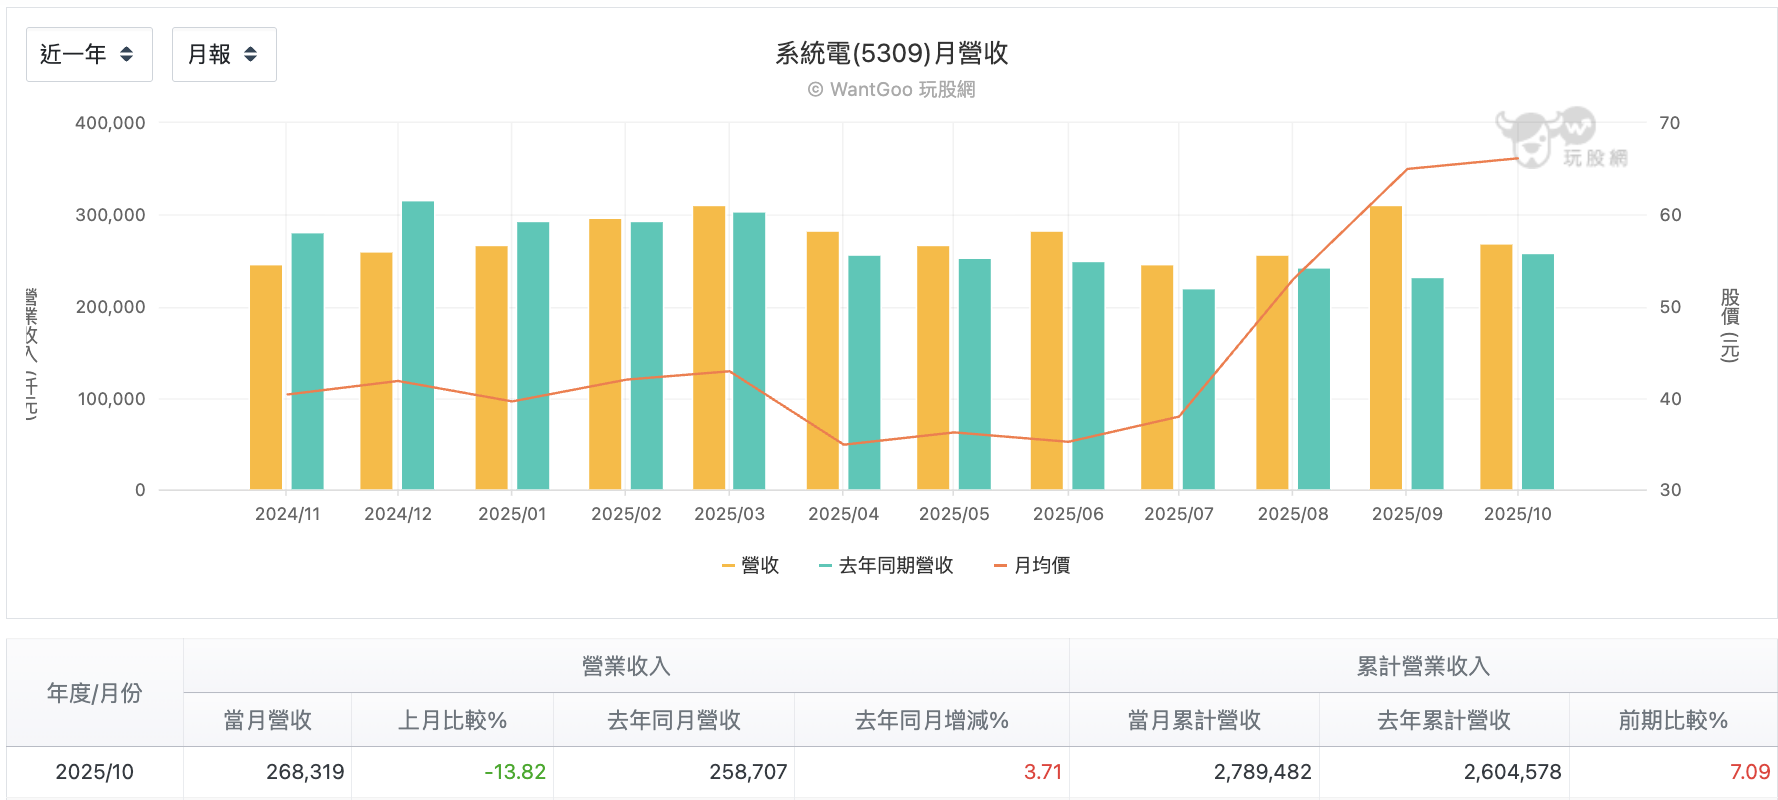Select the 2025/06 teal last-year bar
The width and height of the screenshot is (1778, 800).
[1088, 376]
